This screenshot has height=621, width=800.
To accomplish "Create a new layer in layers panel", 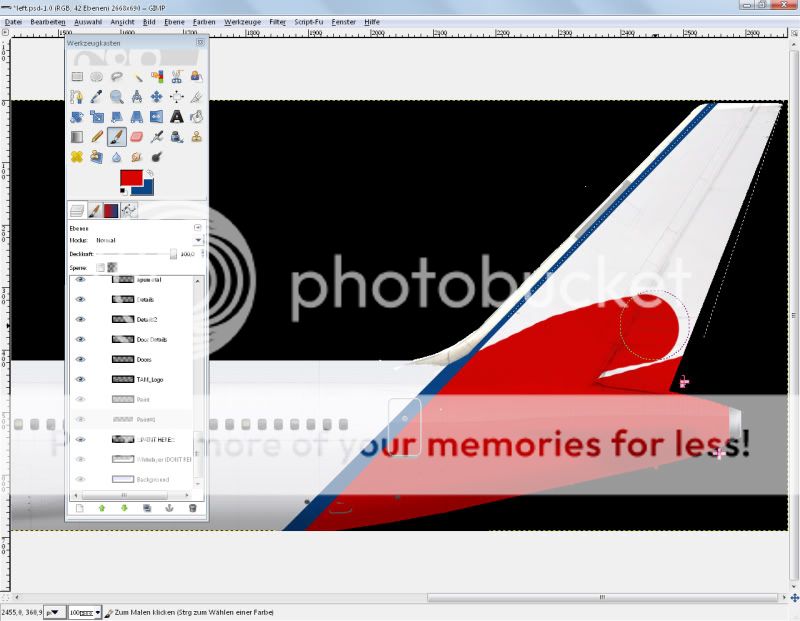I will (x=78, y=508).
